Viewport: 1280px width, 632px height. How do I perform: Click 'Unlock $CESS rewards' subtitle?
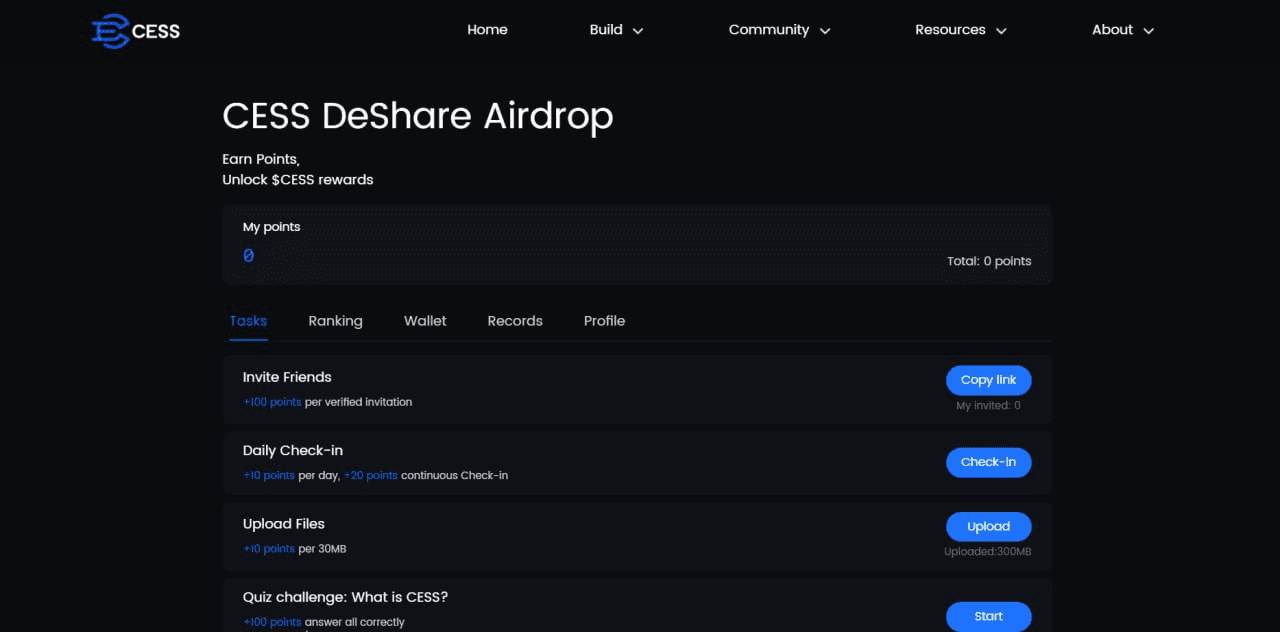[x=298, y=180]
